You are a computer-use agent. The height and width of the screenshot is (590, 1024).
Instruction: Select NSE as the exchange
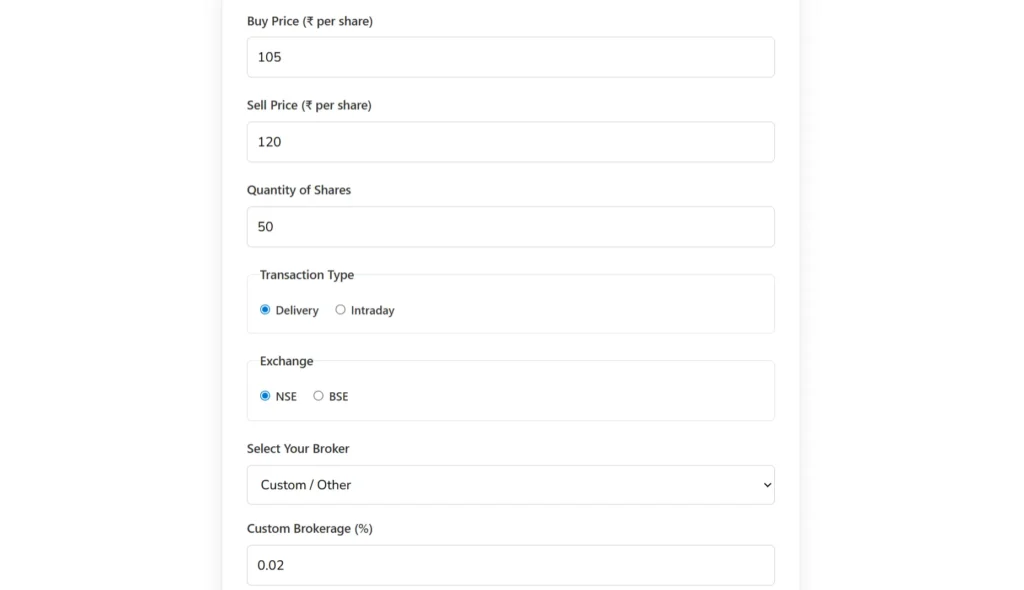264,396
